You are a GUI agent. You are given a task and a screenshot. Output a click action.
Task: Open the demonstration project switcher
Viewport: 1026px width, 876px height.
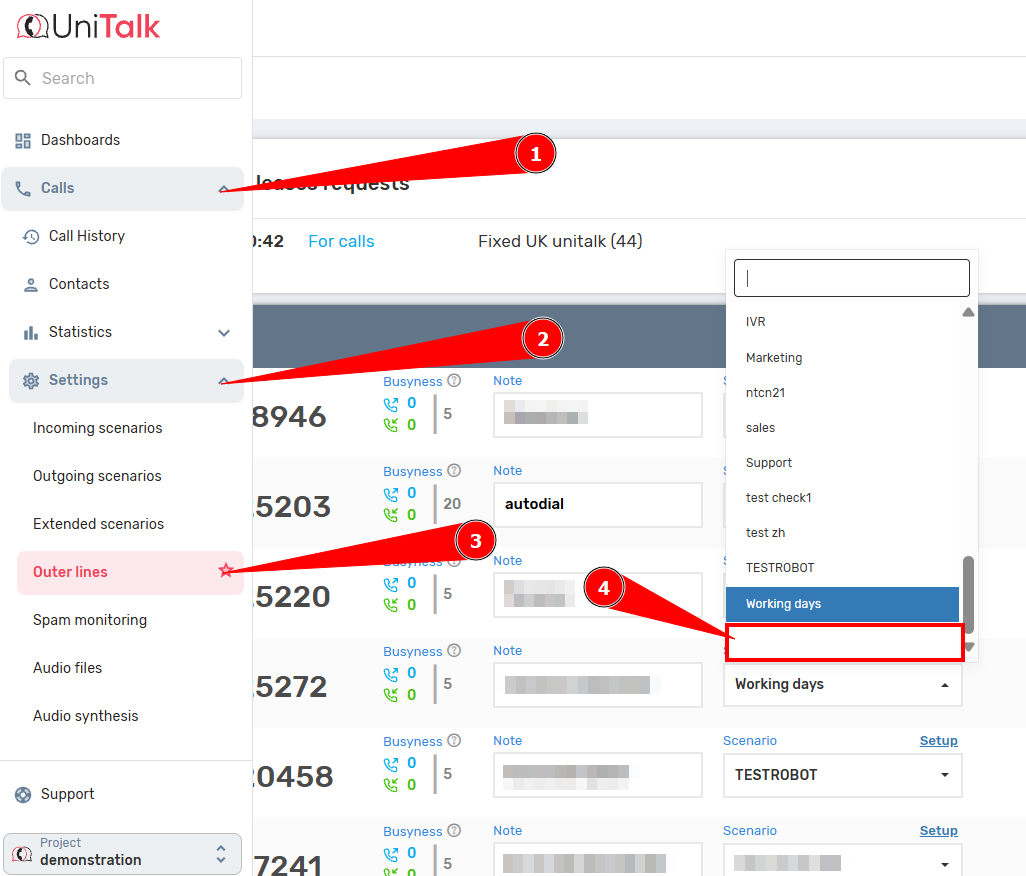coord(122,853)
